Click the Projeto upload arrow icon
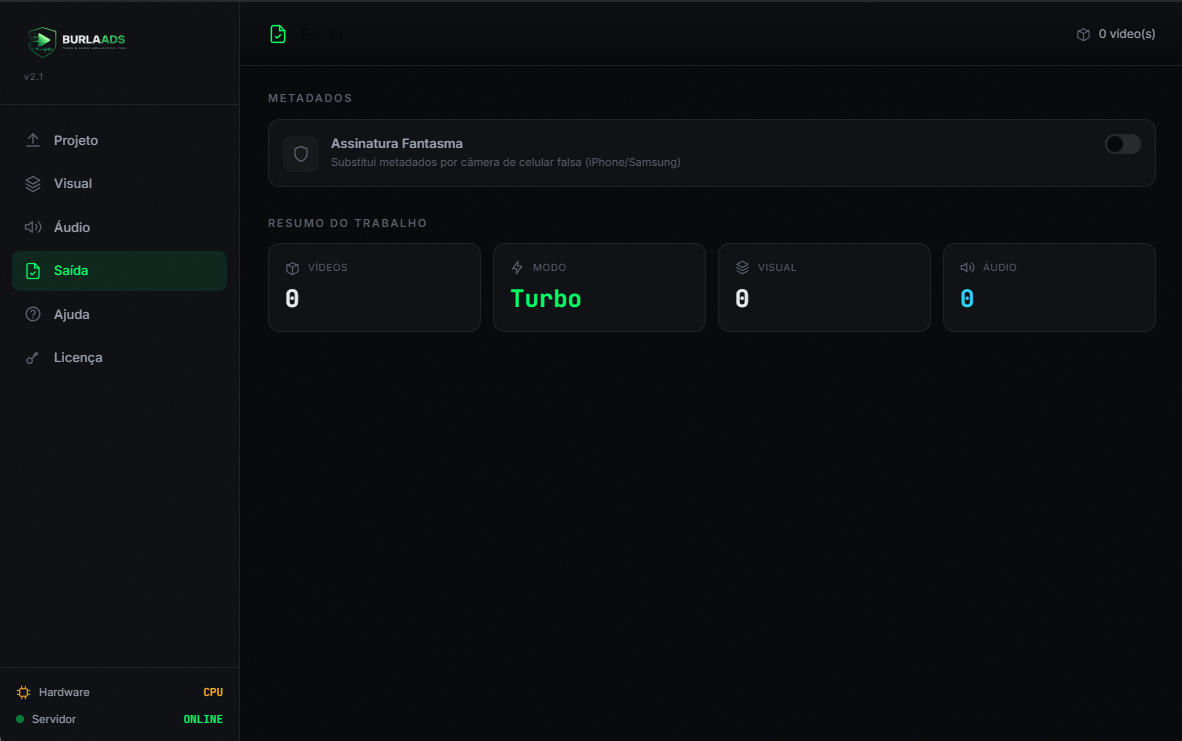Image resolution: width=1182 pixels, height=741 pixels. click(32, 140)
